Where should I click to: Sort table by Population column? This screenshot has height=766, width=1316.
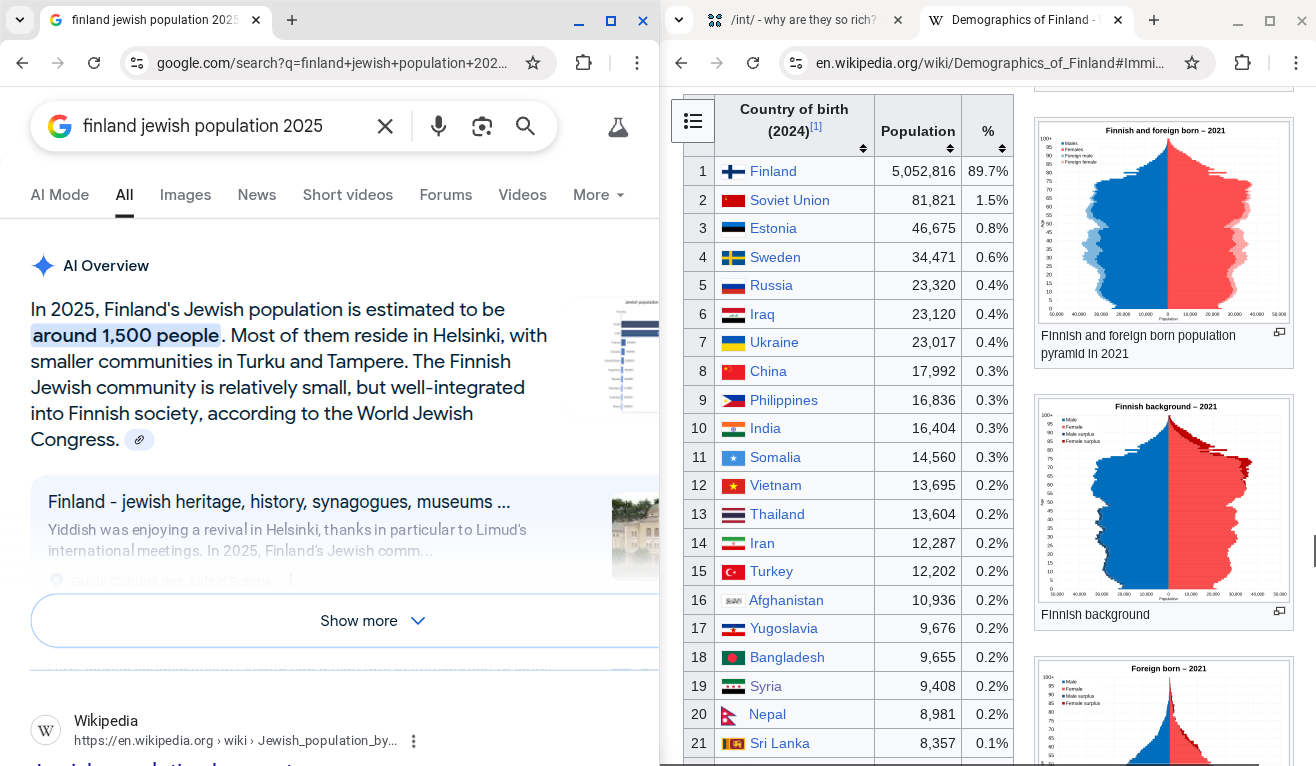pyautogui.click(x=950, y=149)
